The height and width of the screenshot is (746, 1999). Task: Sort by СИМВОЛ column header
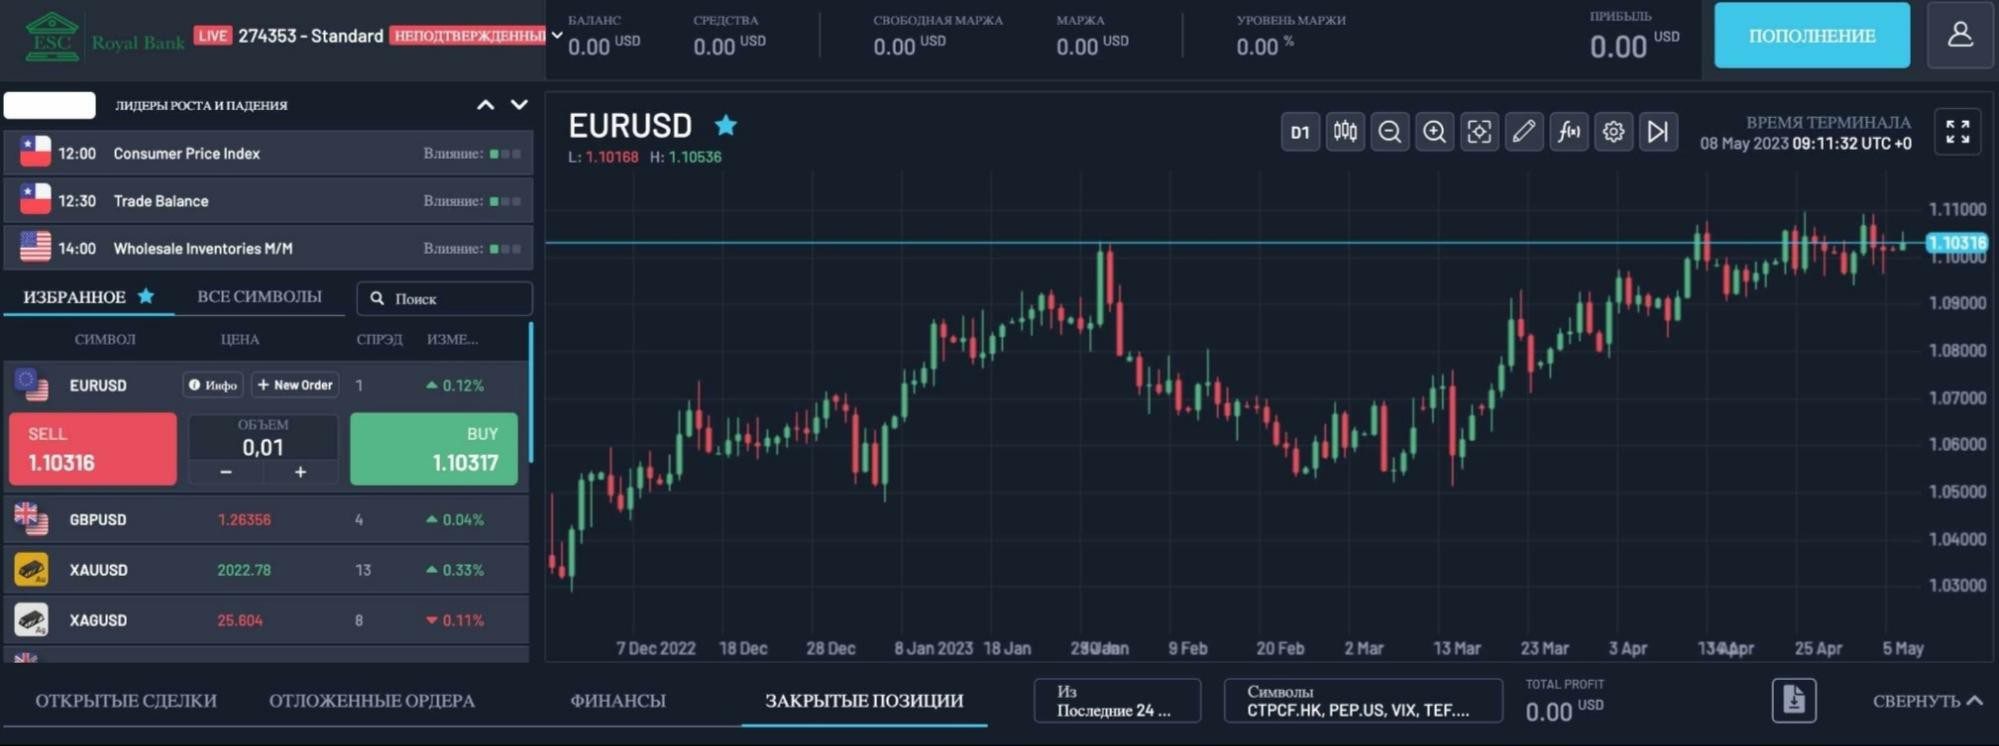pyautogui.click(x=105, y=340)
